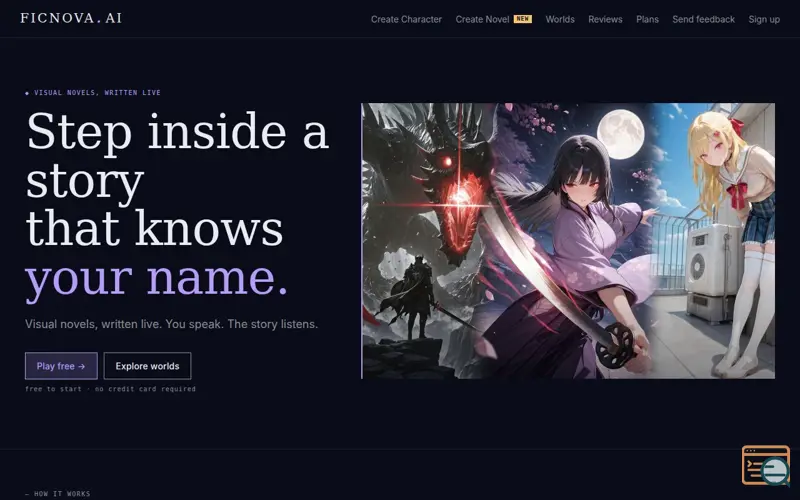Image resolution: width=800 pixels, height=500 pixels.
Task: Open the Reviews page
Action: pyautogui.click(x=605, y=19)
